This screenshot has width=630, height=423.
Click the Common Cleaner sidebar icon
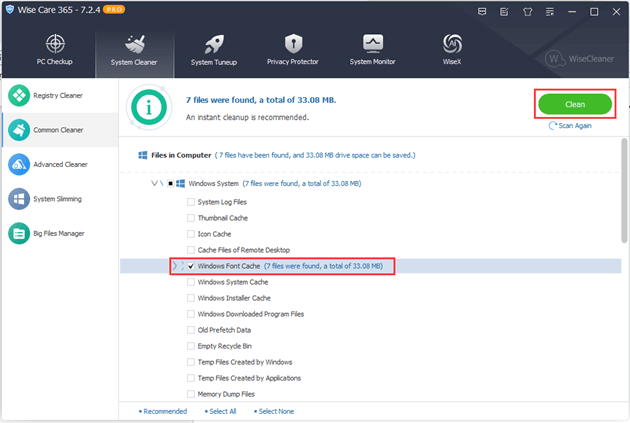pyautogui.click(x=19, y=130)
